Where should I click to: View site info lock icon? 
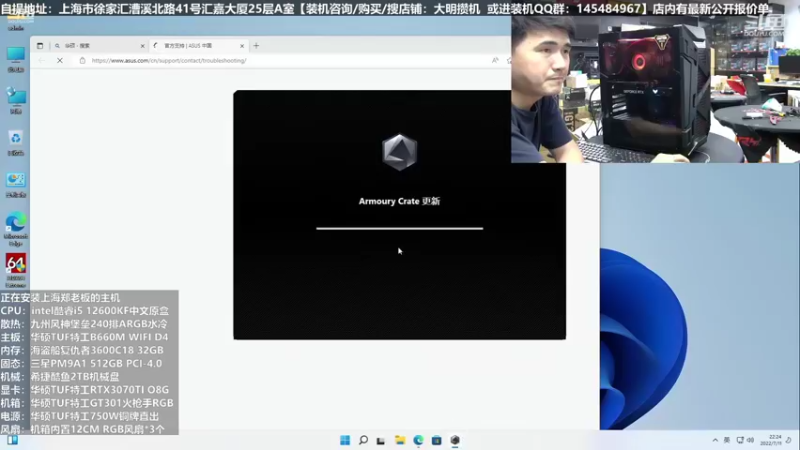(x=83, y=60)
